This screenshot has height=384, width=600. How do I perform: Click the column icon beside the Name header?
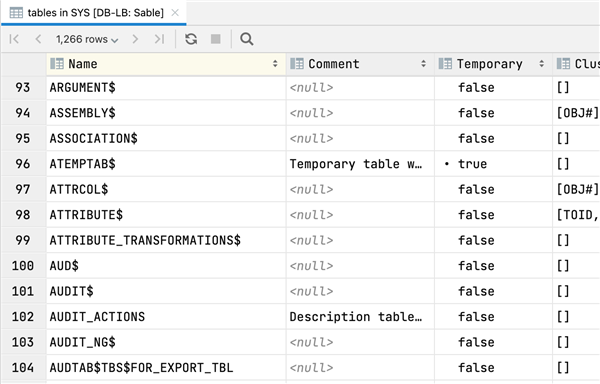(57, 63)
